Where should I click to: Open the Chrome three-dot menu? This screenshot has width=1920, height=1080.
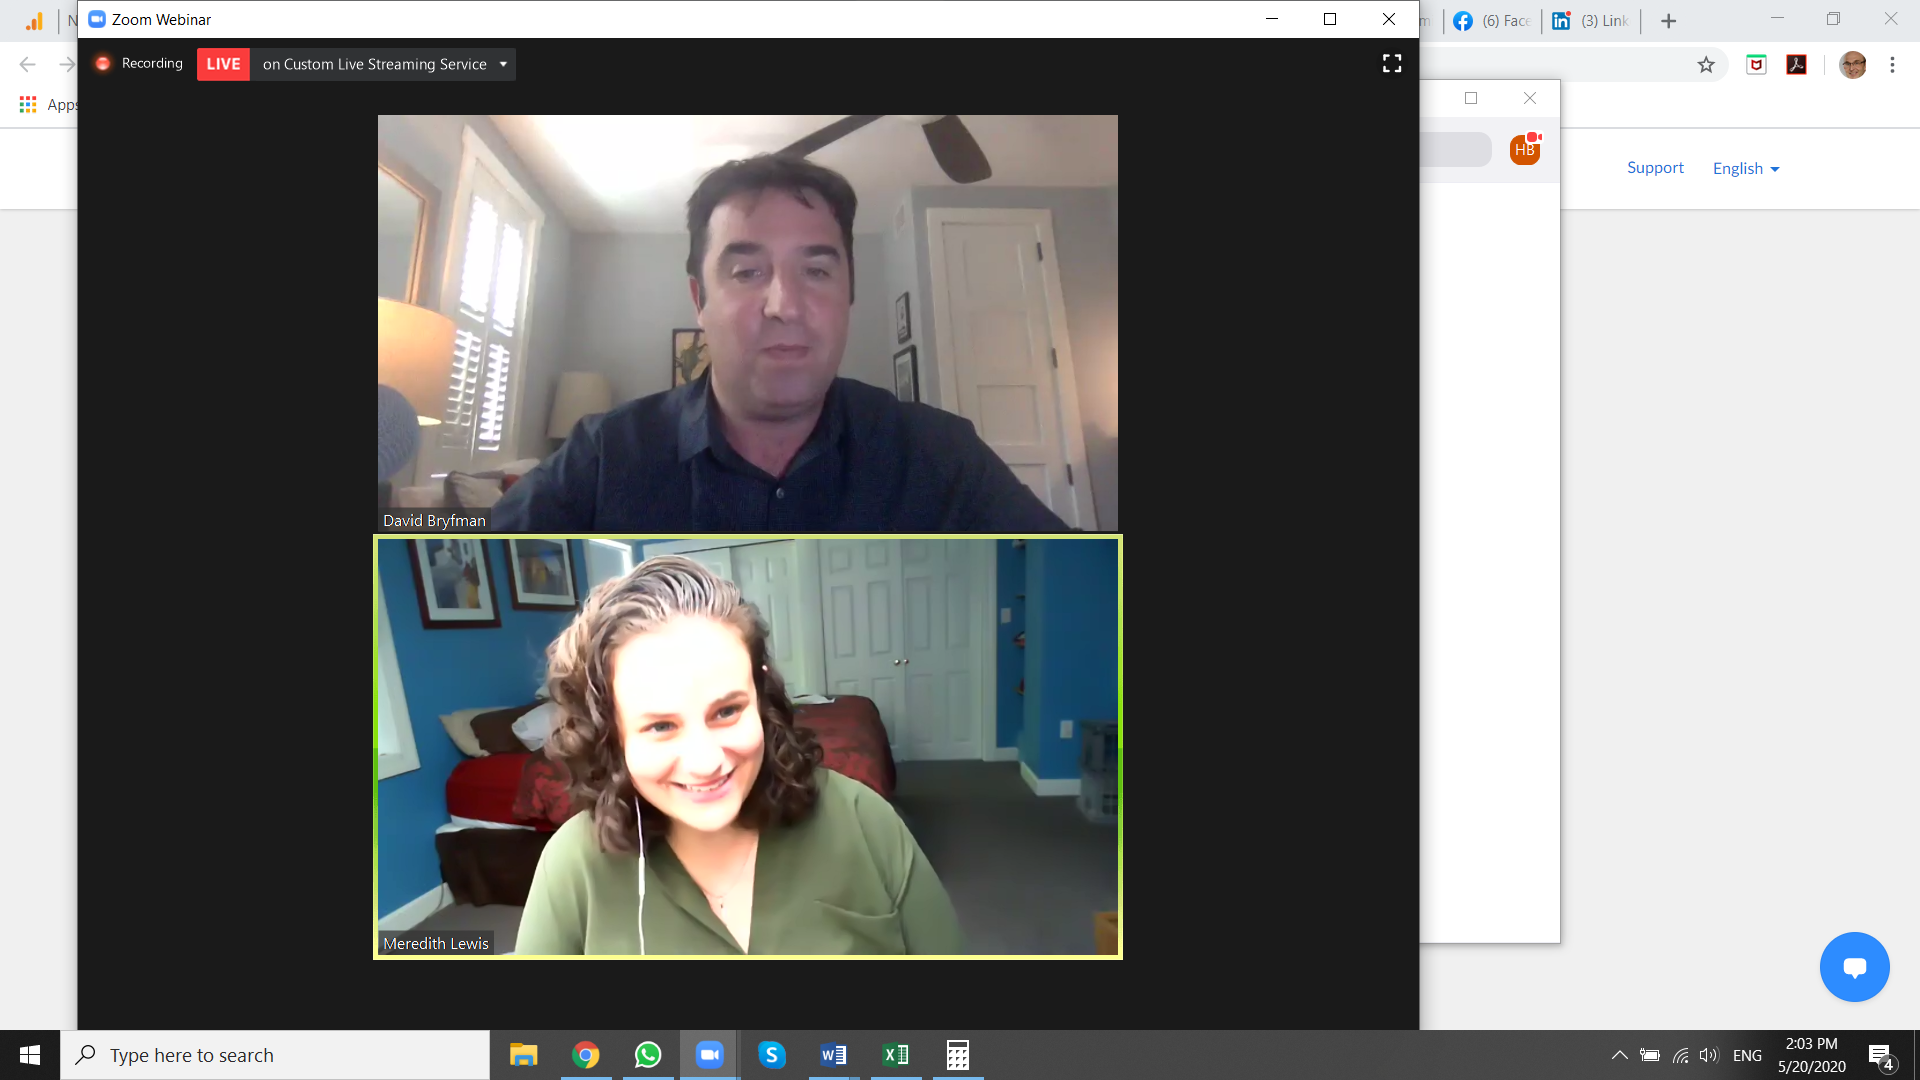1892,65
